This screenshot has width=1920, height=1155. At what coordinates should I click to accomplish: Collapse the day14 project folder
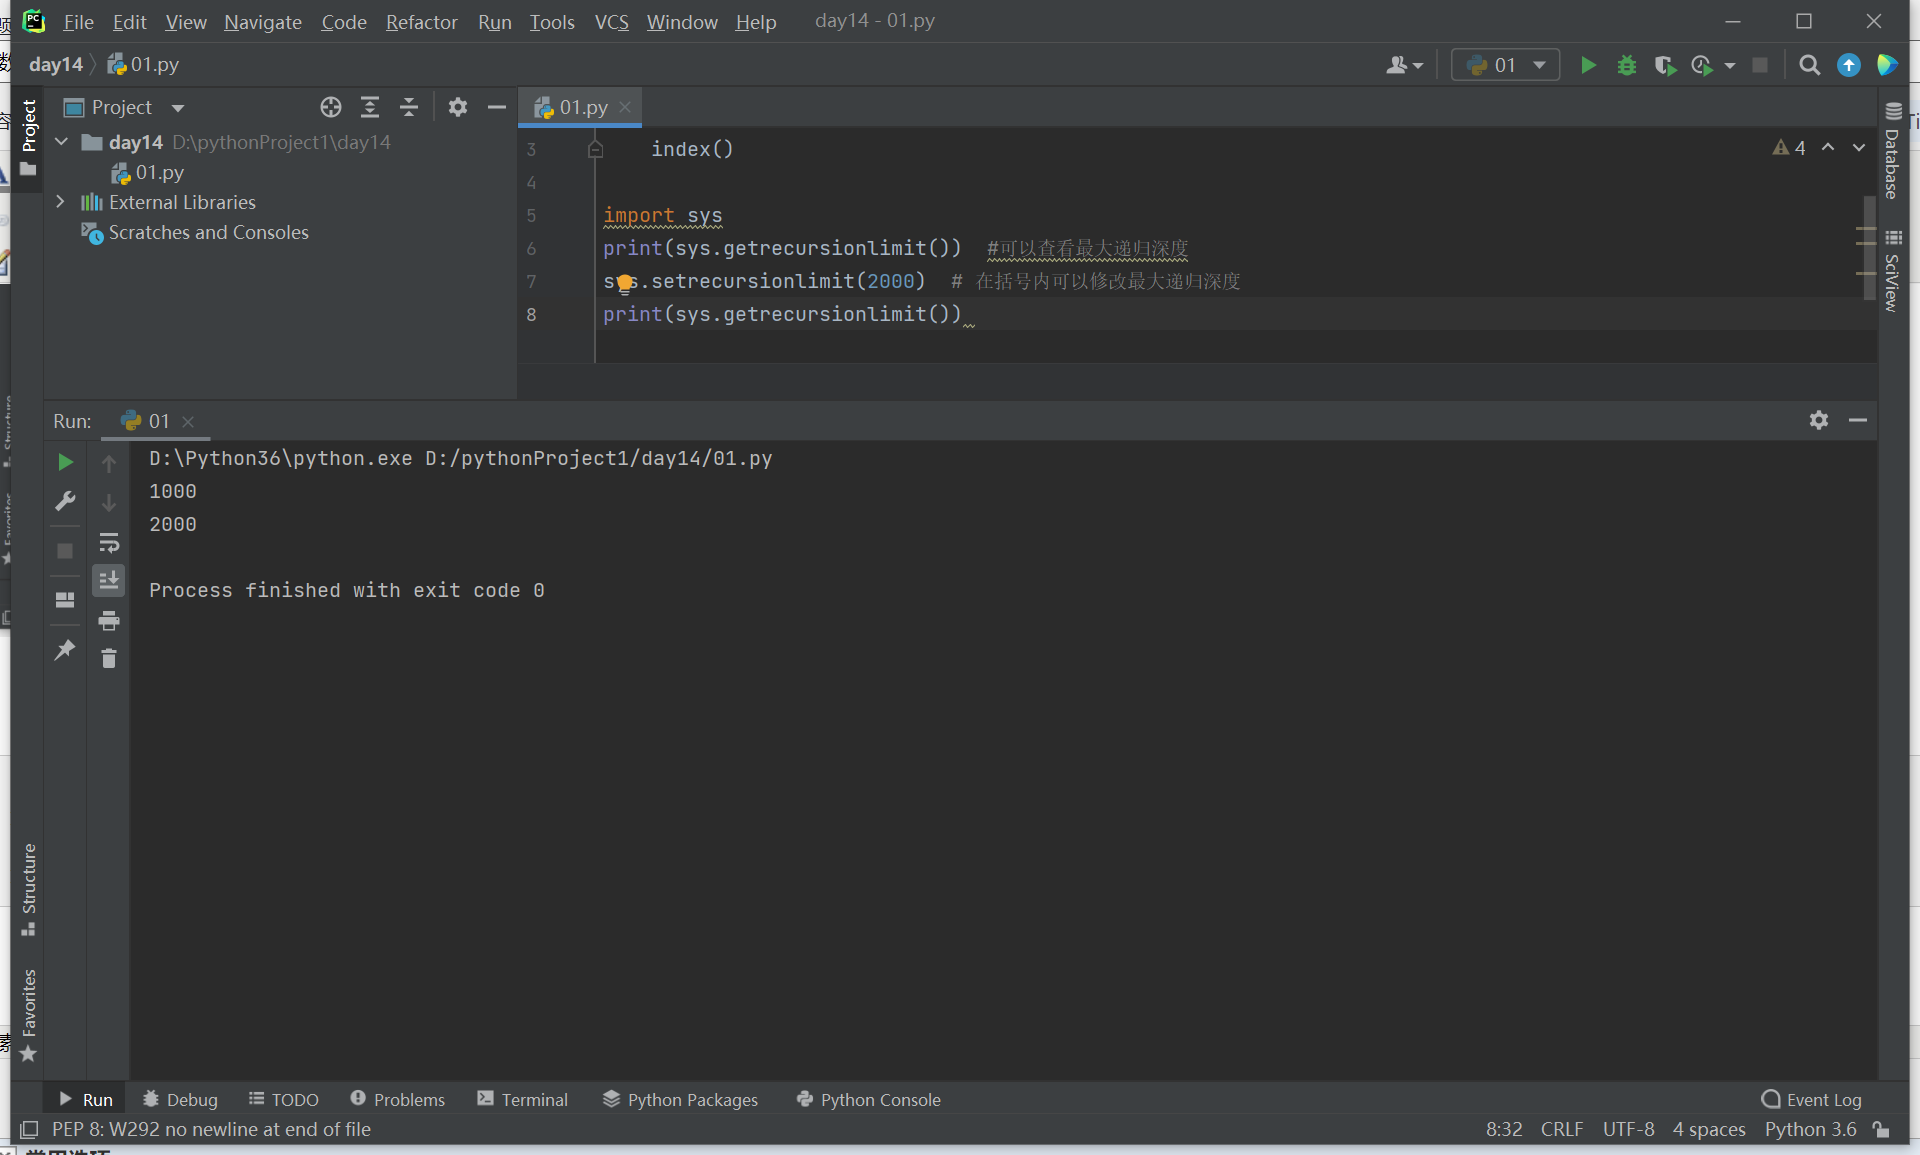[x=61, y=142]
